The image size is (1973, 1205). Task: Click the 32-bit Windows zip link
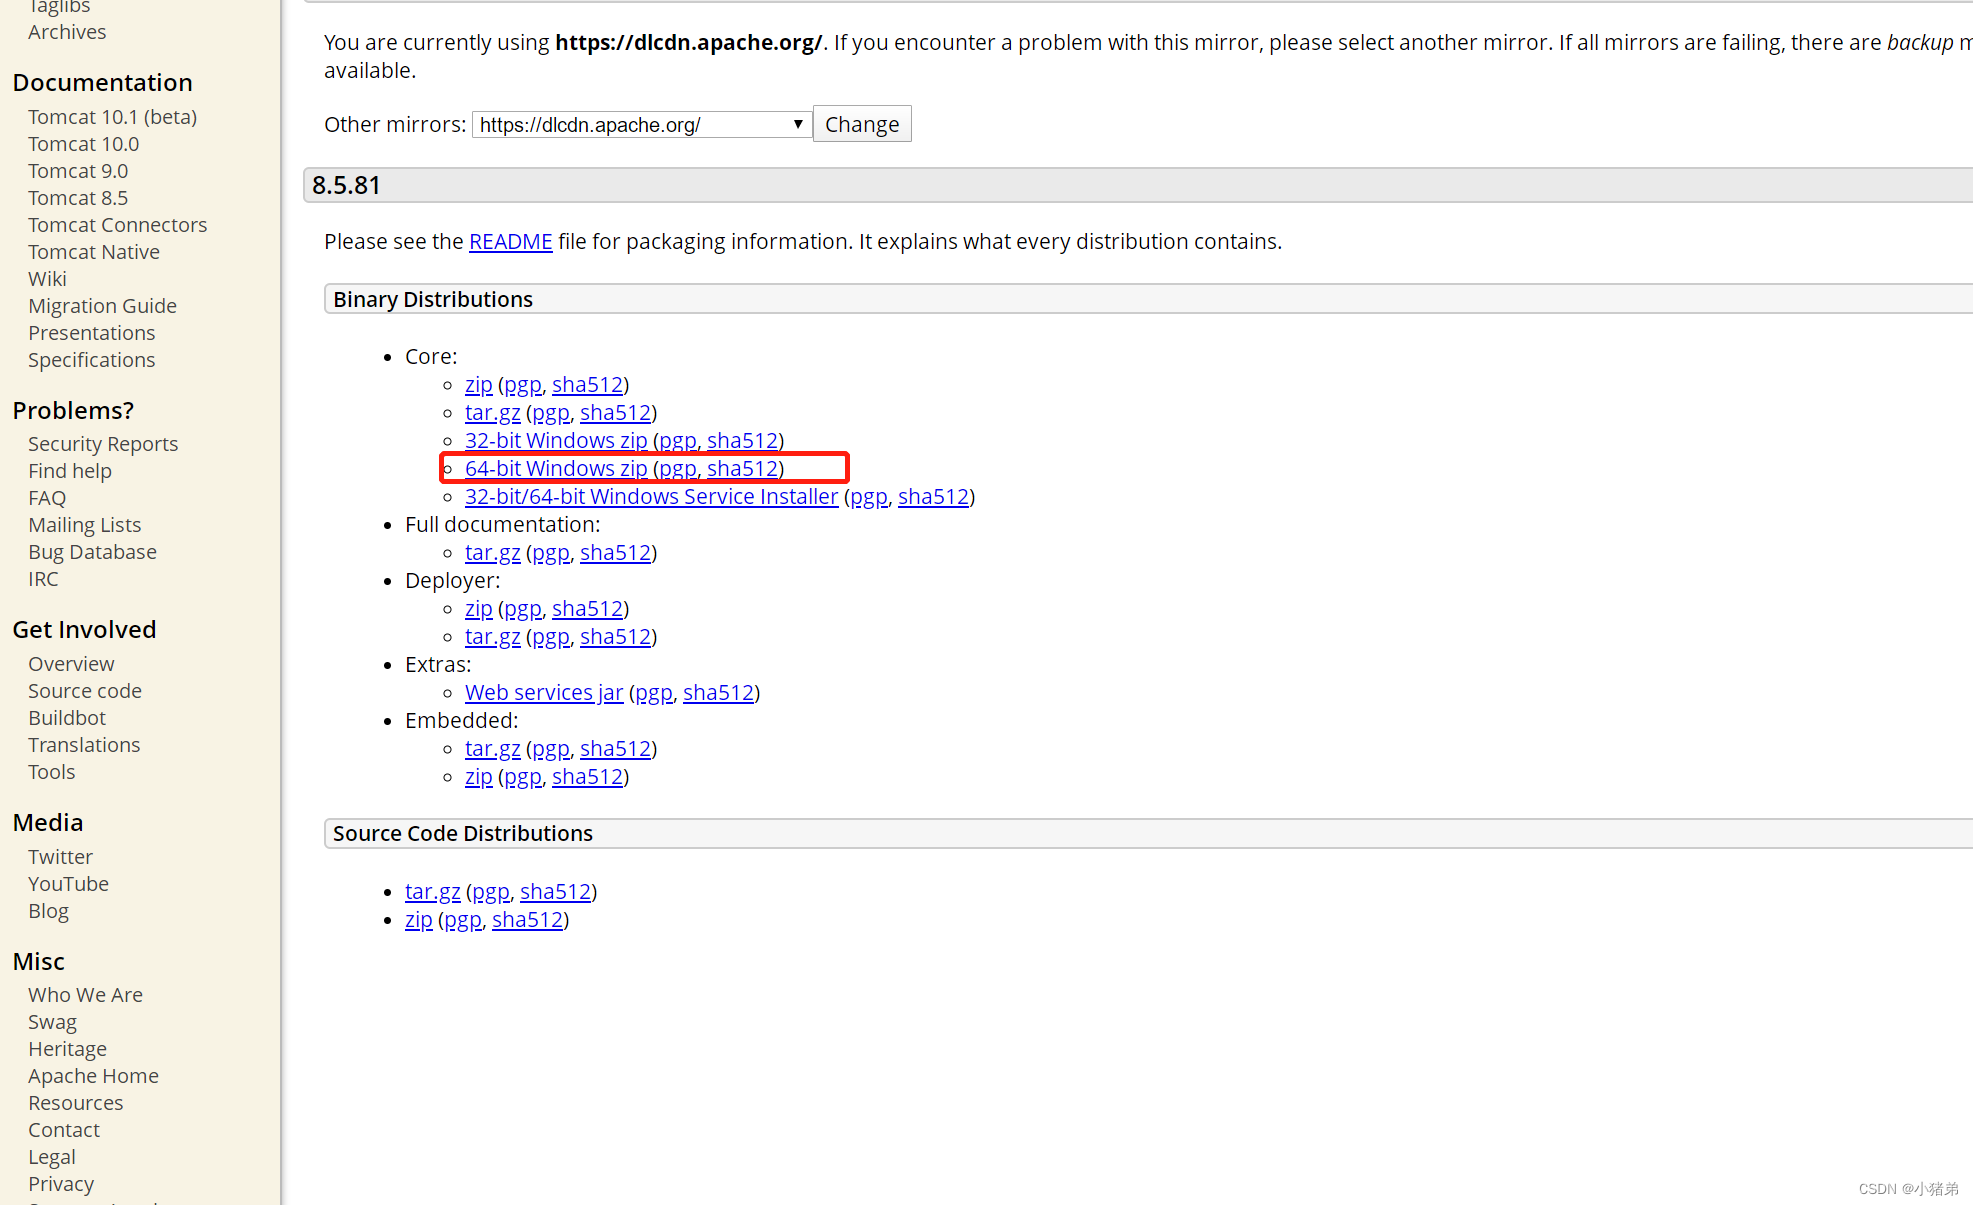pyautogui.click(x=557, y=440)
